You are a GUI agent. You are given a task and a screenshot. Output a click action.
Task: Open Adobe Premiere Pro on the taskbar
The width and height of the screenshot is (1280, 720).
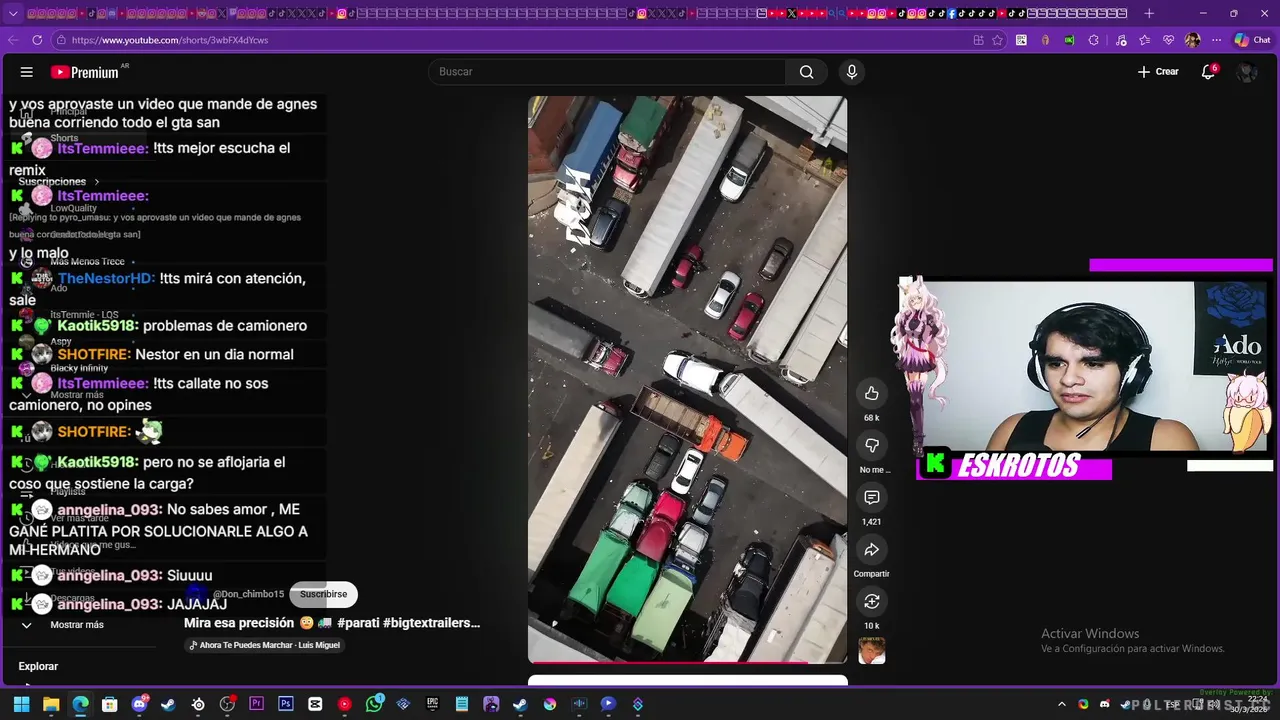pyautogui.click(x=257, y=704)
